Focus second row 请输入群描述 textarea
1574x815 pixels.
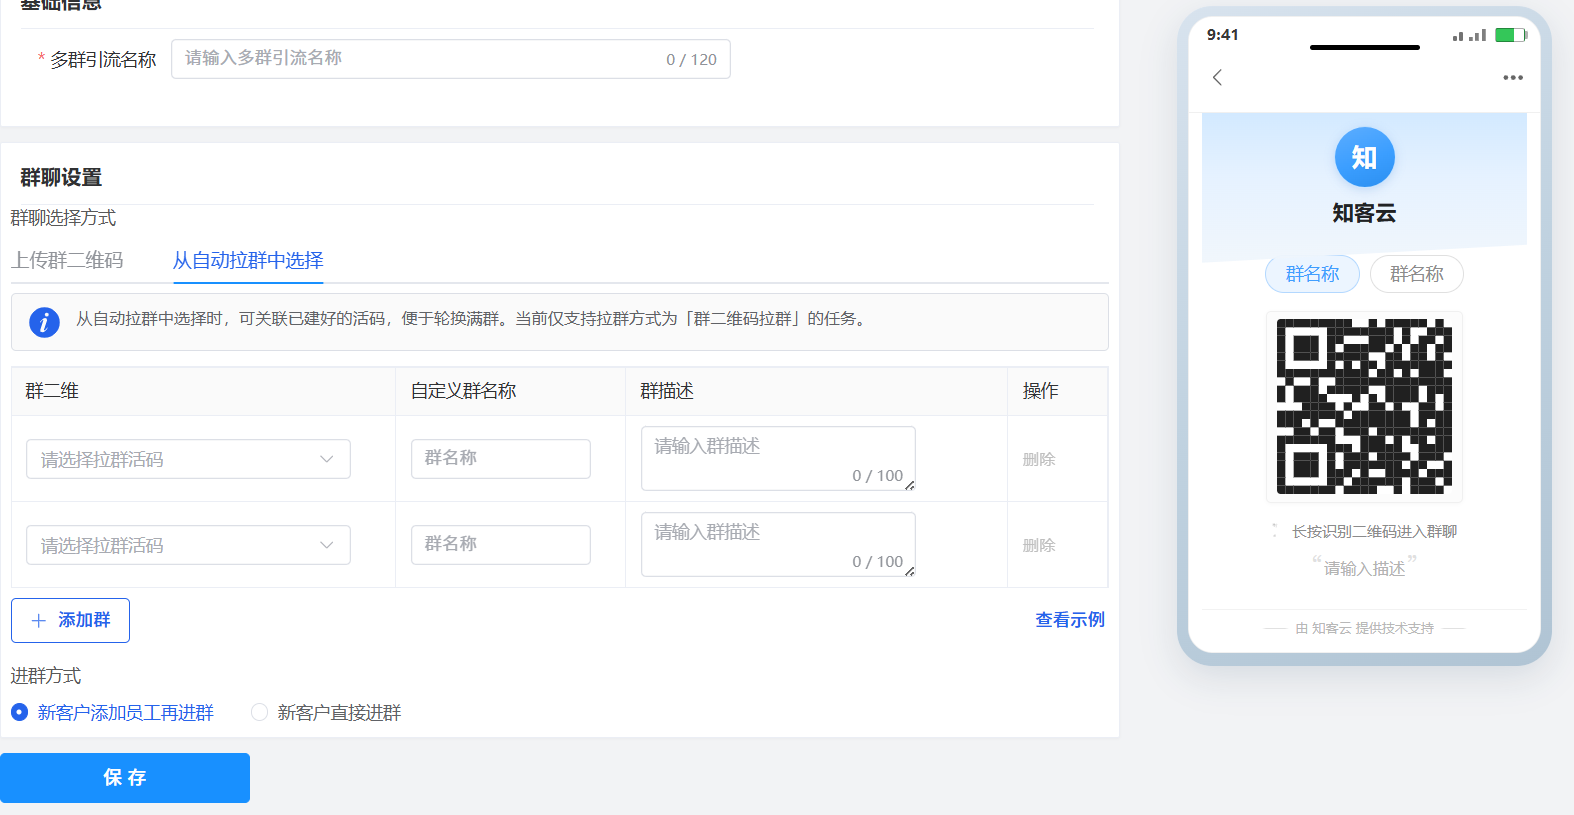[778, 544]
